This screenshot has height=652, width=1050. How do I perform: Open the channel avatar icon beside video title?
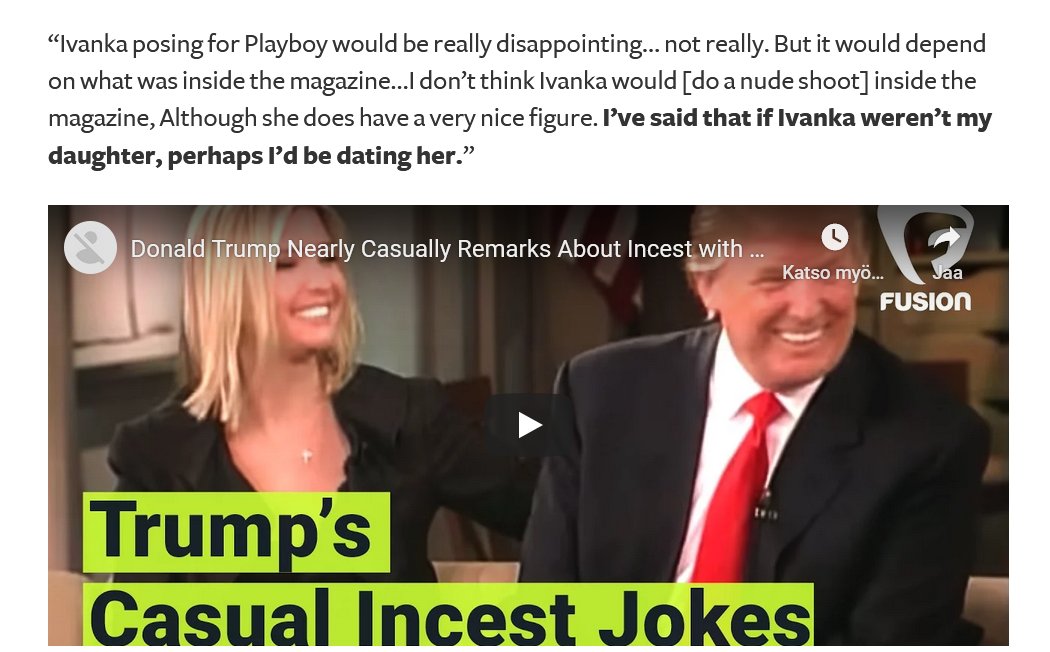pyautogui.click(x=90, y=247)
